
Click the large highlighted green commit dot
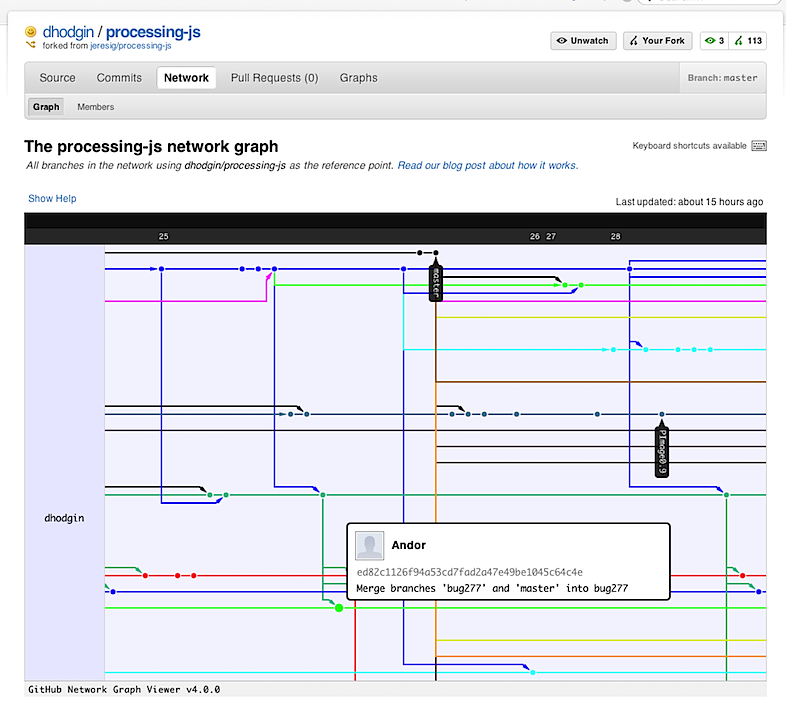[x=339, y=608]
